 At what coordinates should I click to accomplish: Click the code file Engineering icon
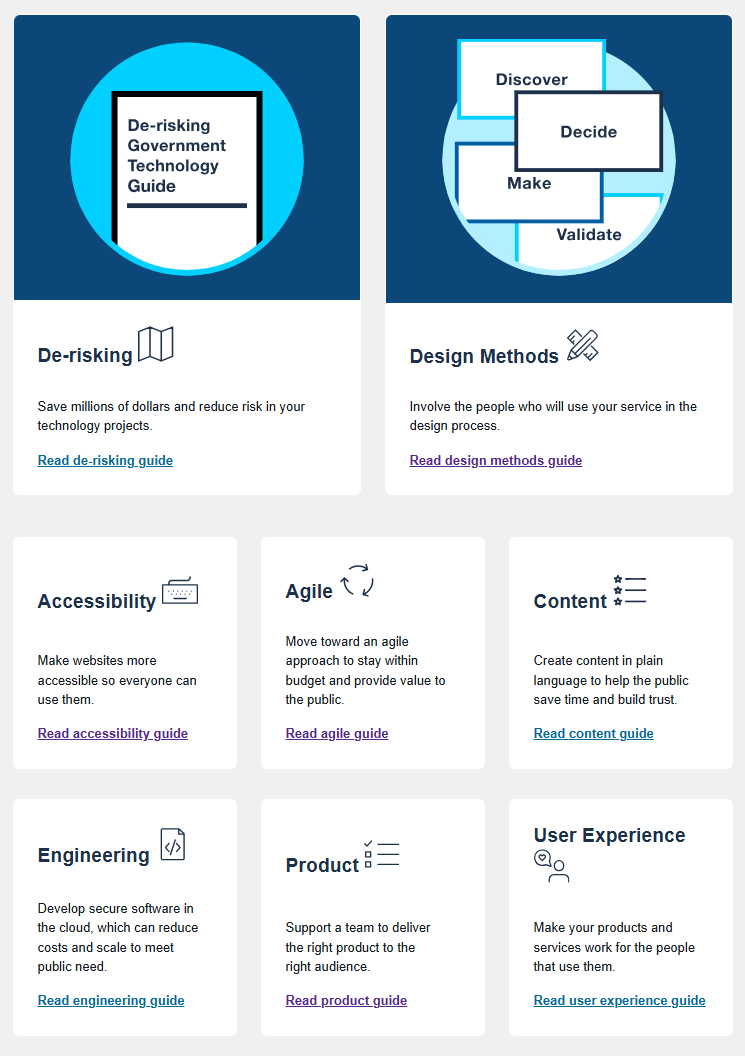pyautogui.click(x=173, y=845)
